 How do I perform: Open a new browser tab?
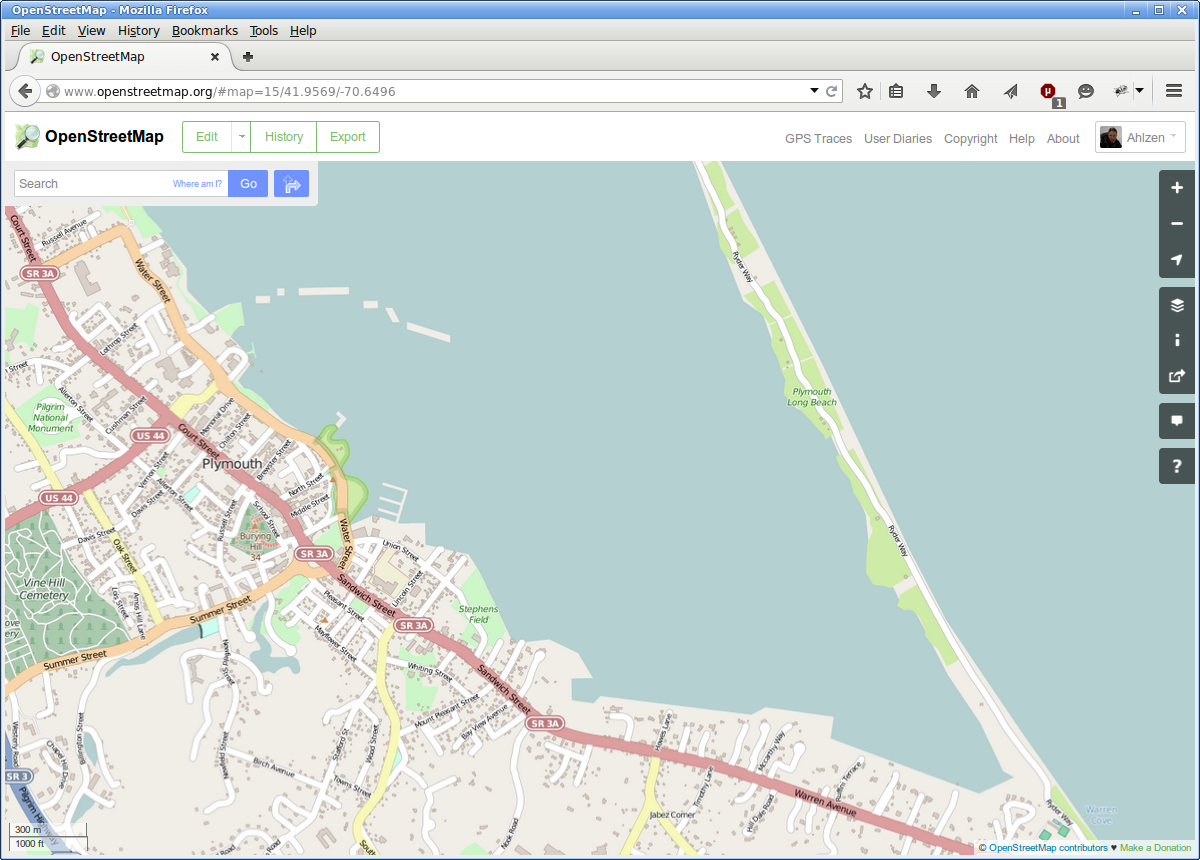(x=248, y=57)
